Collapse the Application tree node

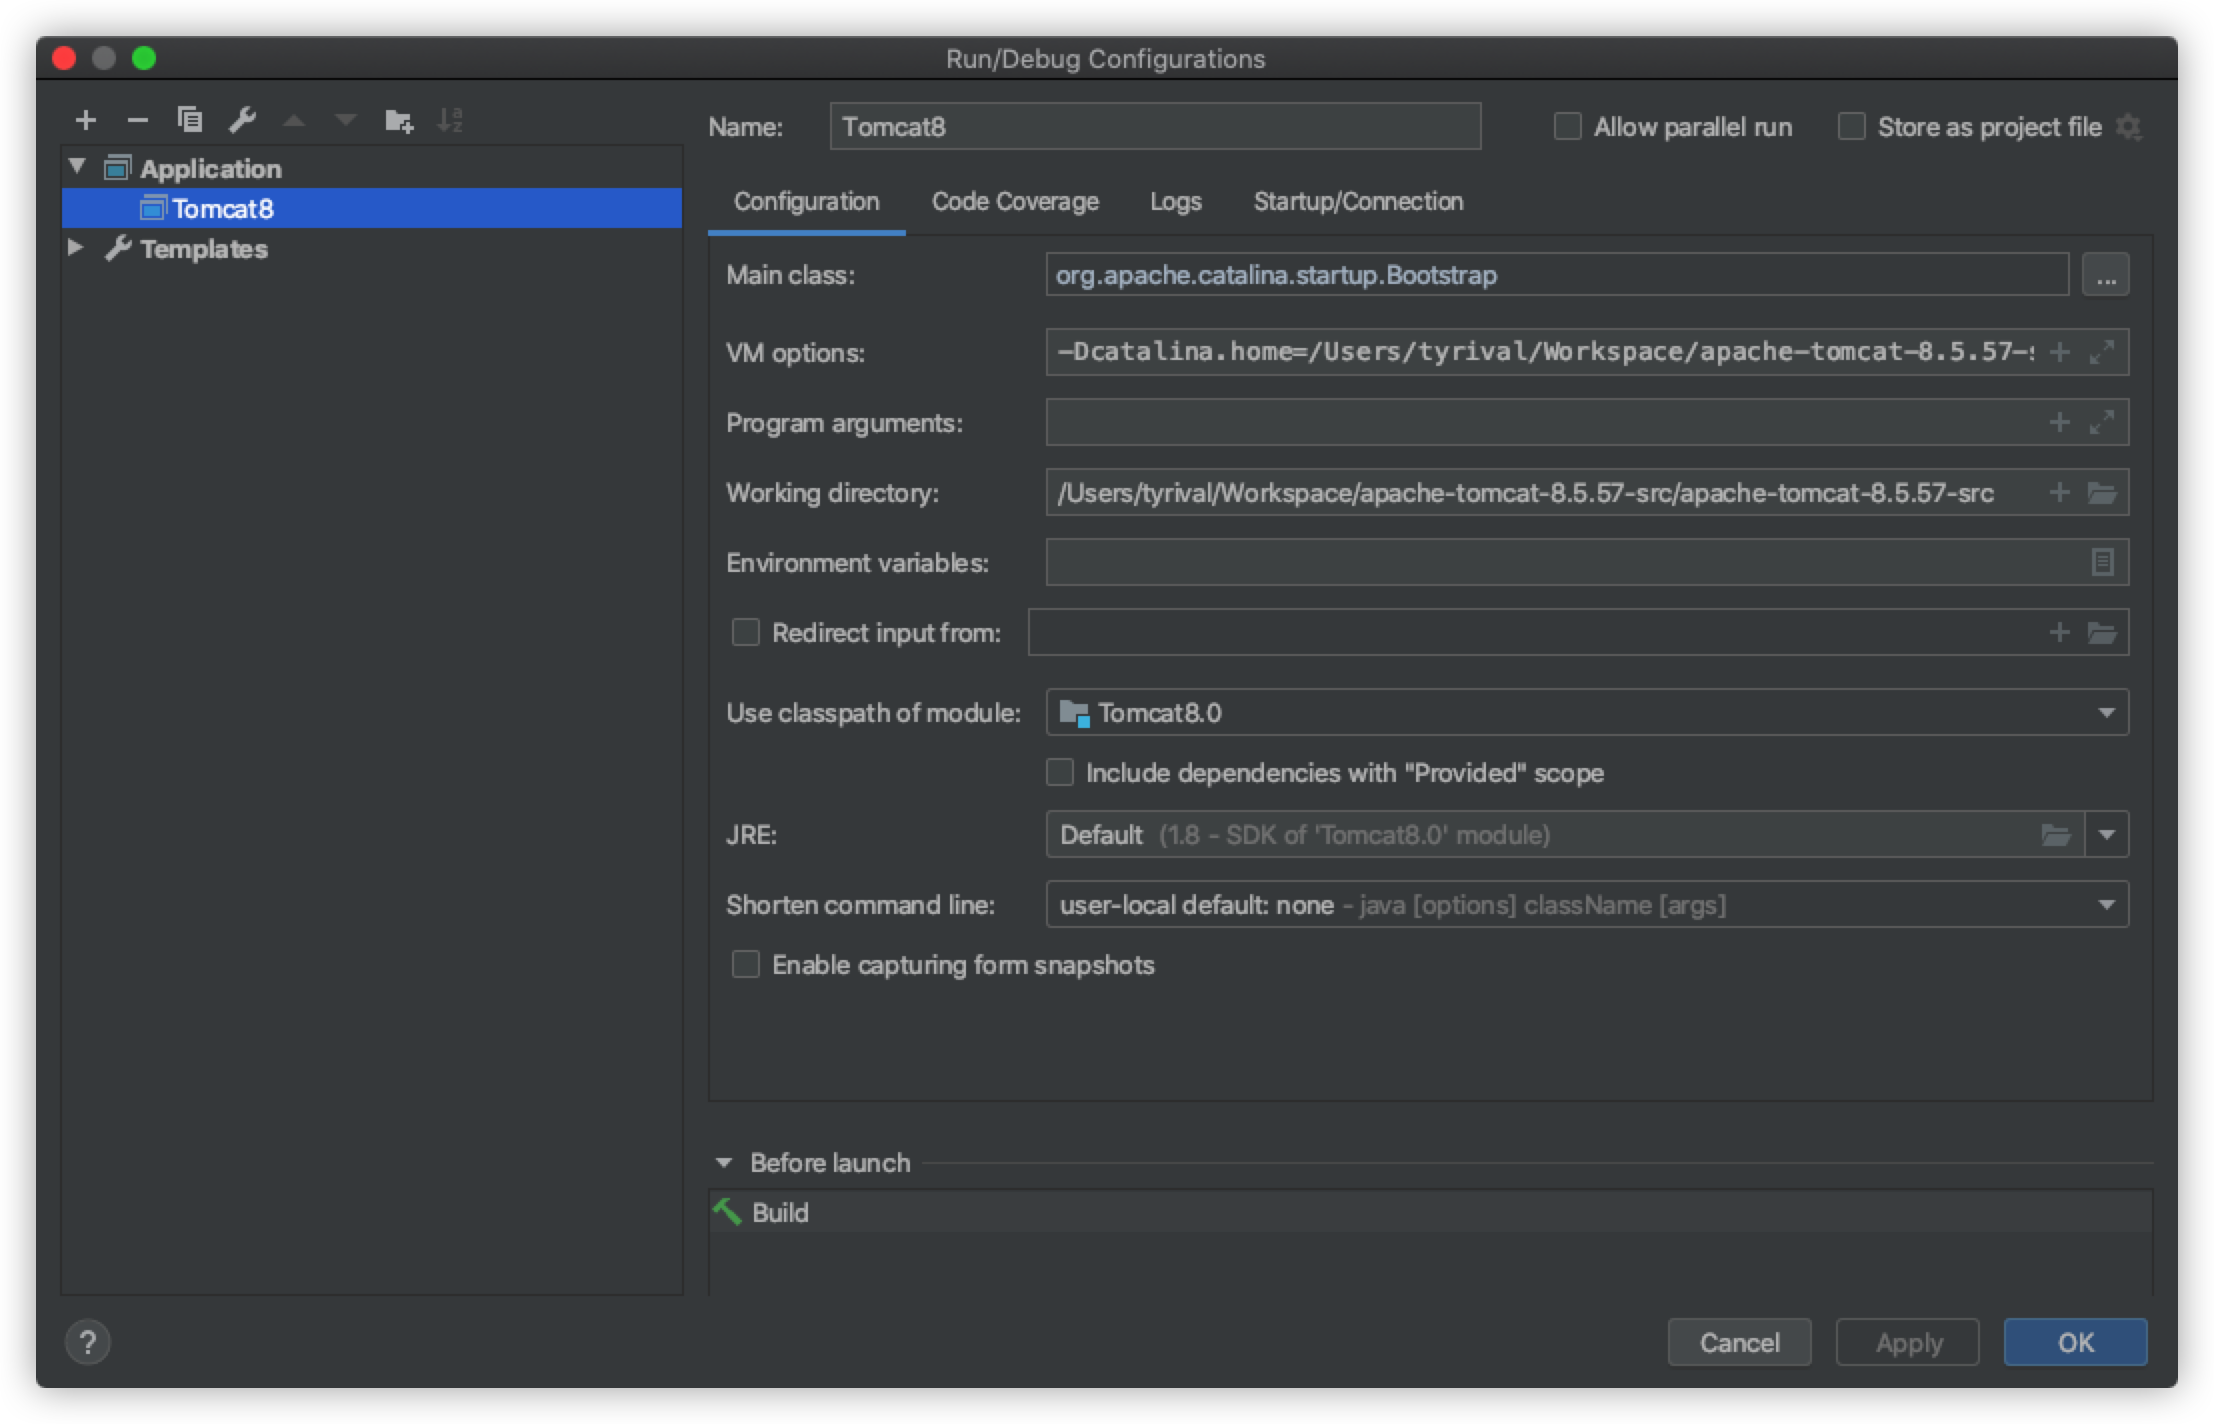click(77, 166)
